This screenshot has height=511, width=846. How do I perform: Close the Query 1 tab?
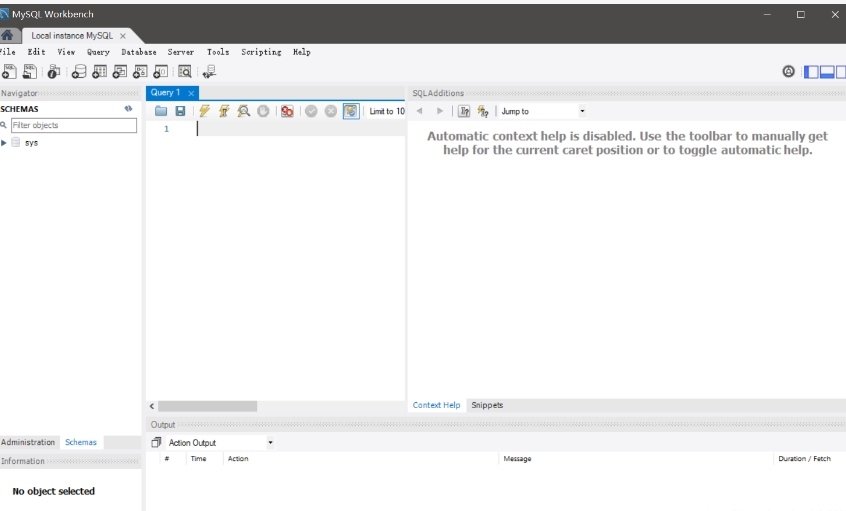pyautogui.click(x=191, y=93)
